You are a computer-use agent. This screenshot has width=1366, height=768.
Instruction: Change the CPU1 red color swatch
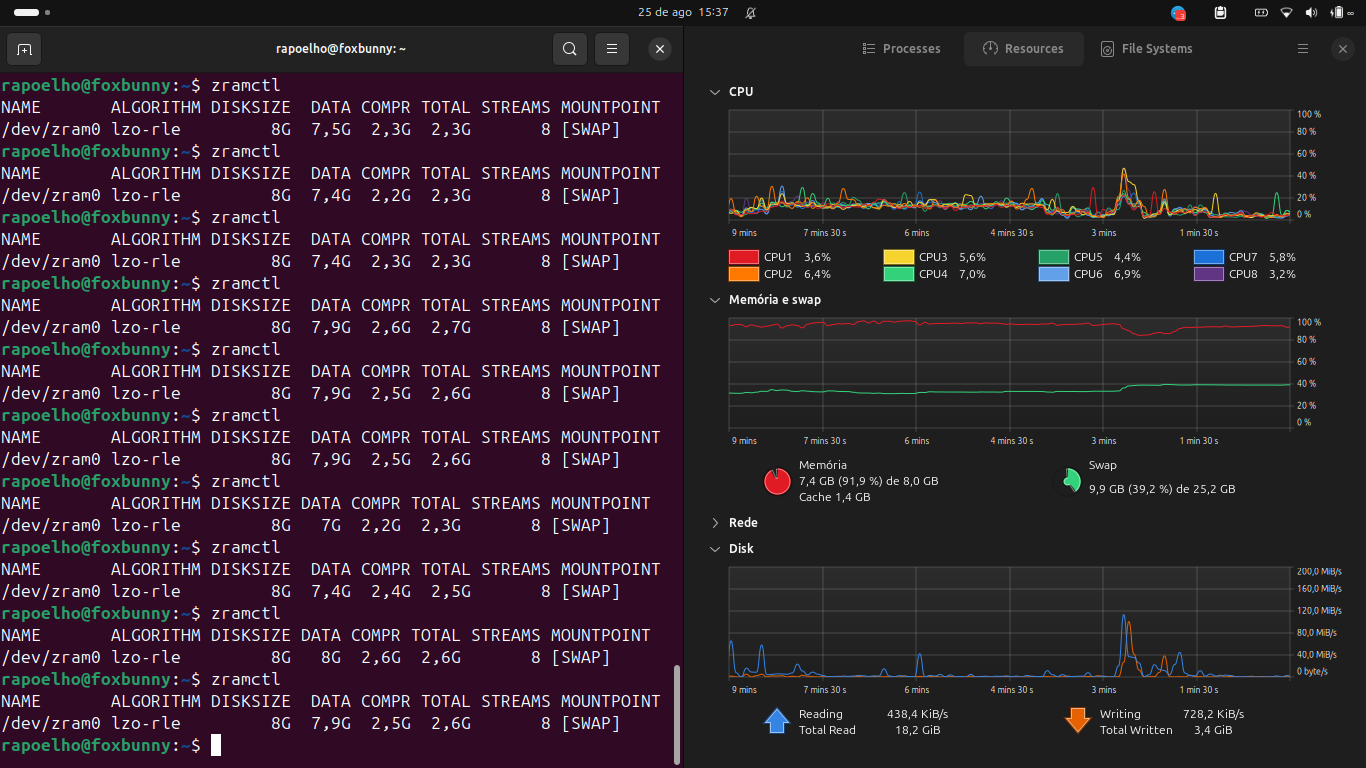pyautogui.click(x=744, y=257)
